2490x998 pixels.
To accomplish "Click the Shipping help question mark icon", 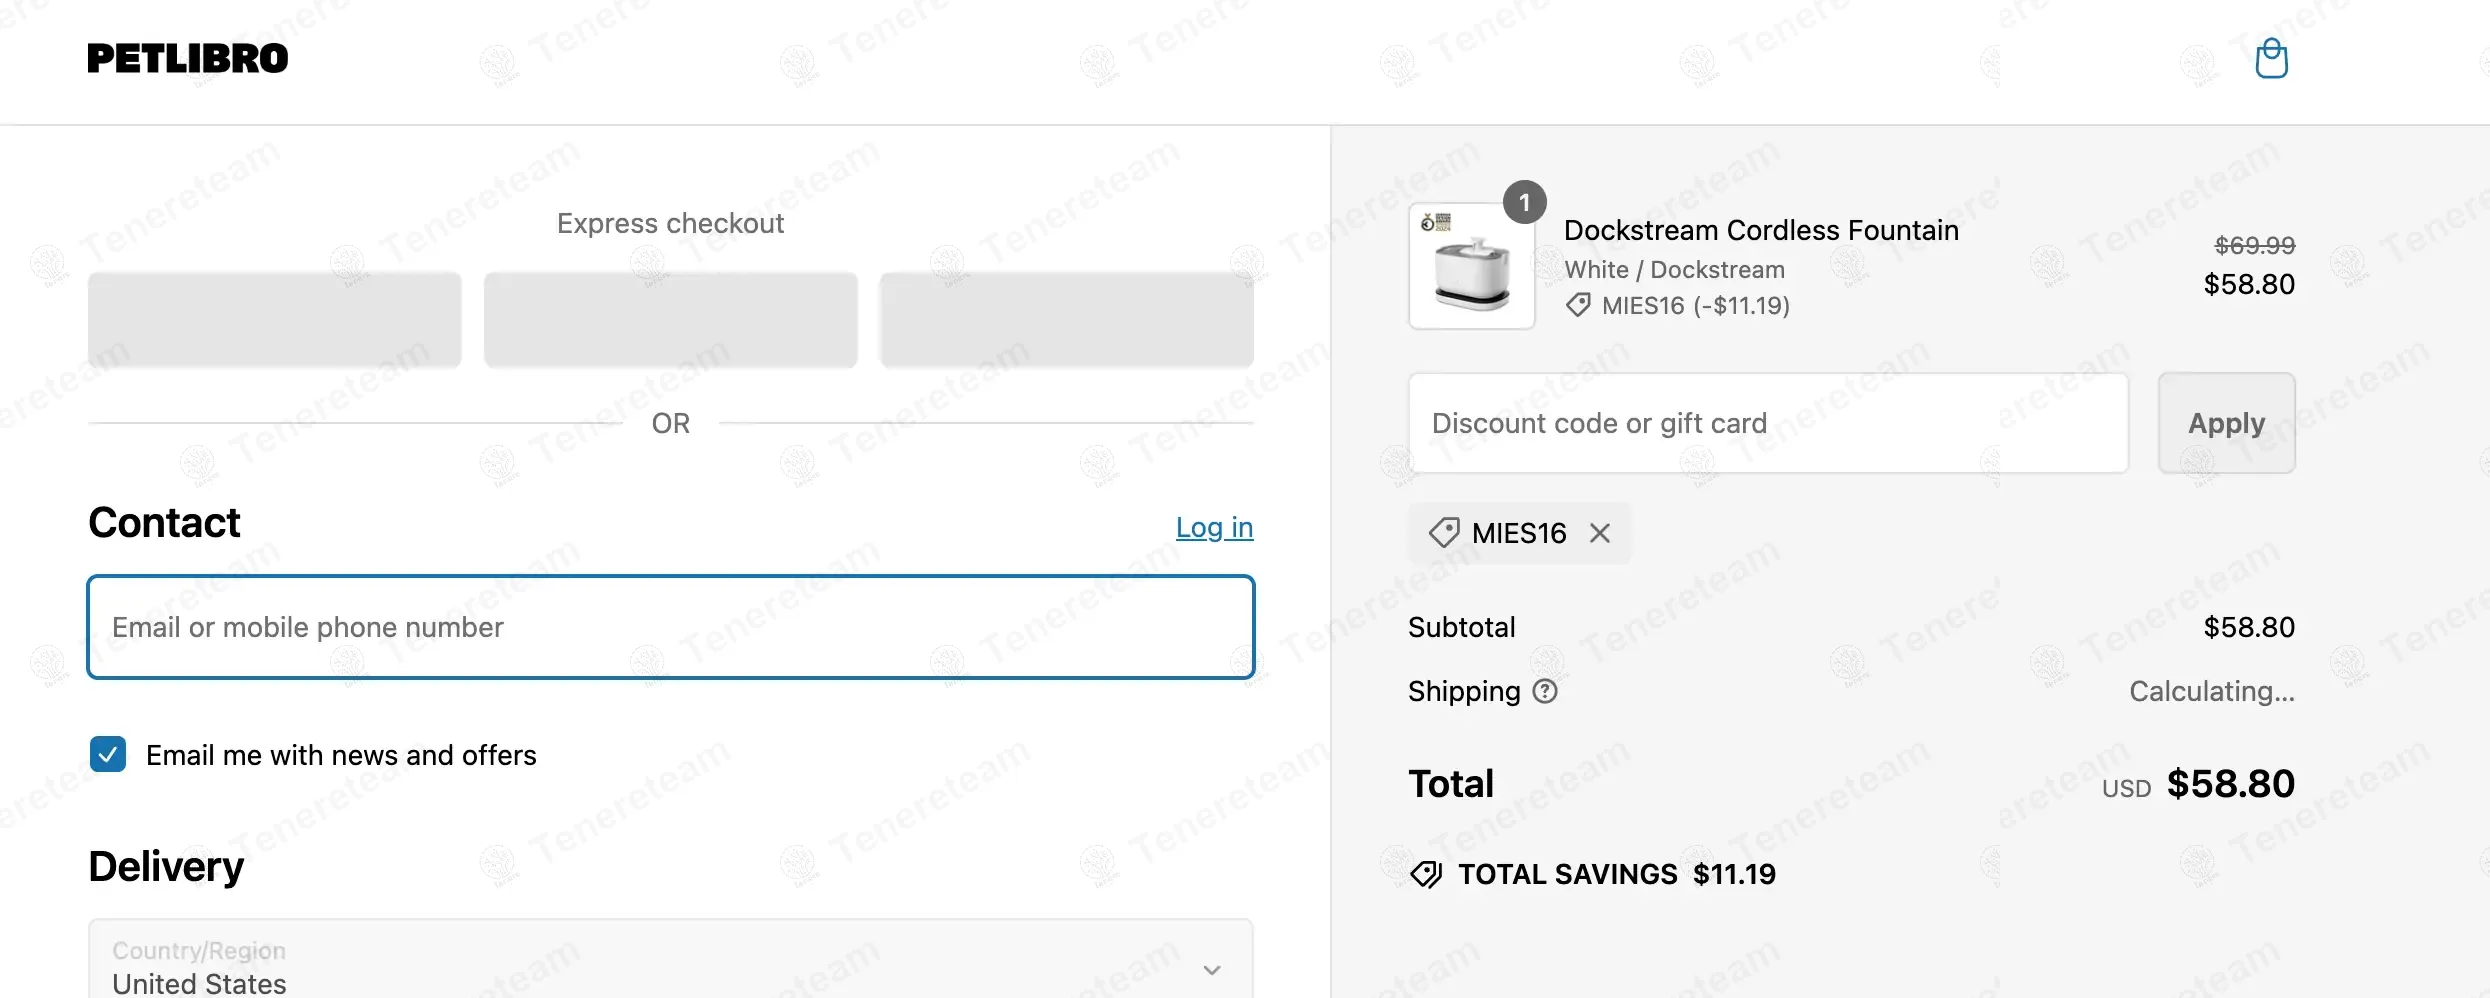I will [1545, 691].
